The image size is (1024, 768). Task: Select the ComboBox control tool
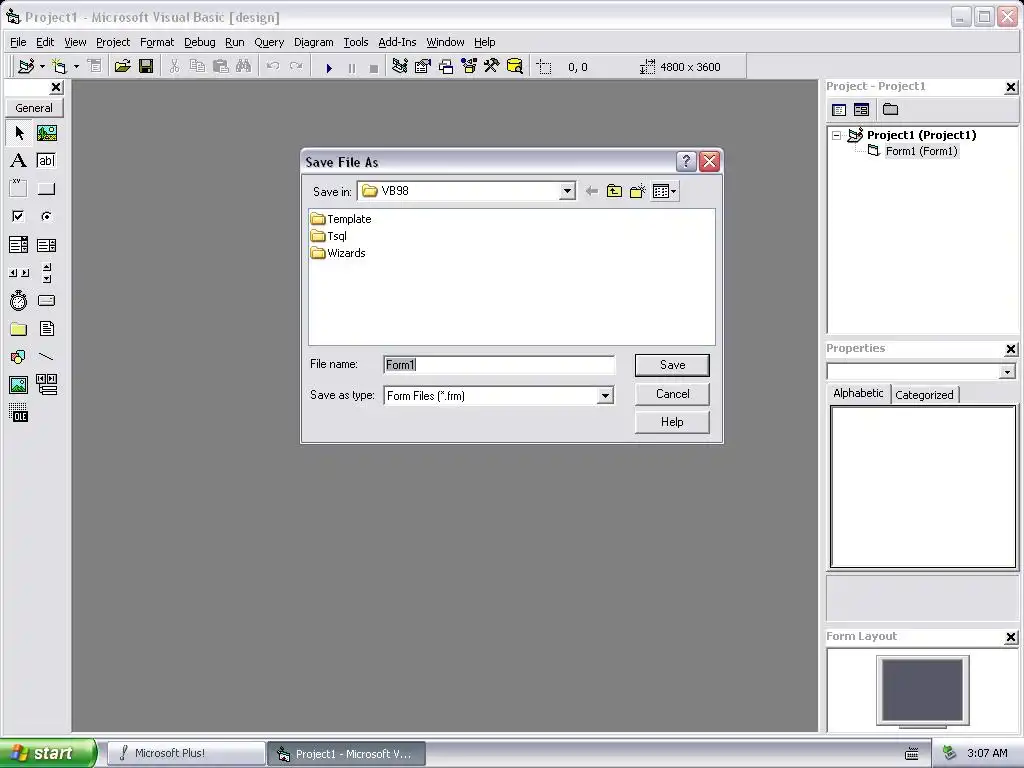click(19, 245)
